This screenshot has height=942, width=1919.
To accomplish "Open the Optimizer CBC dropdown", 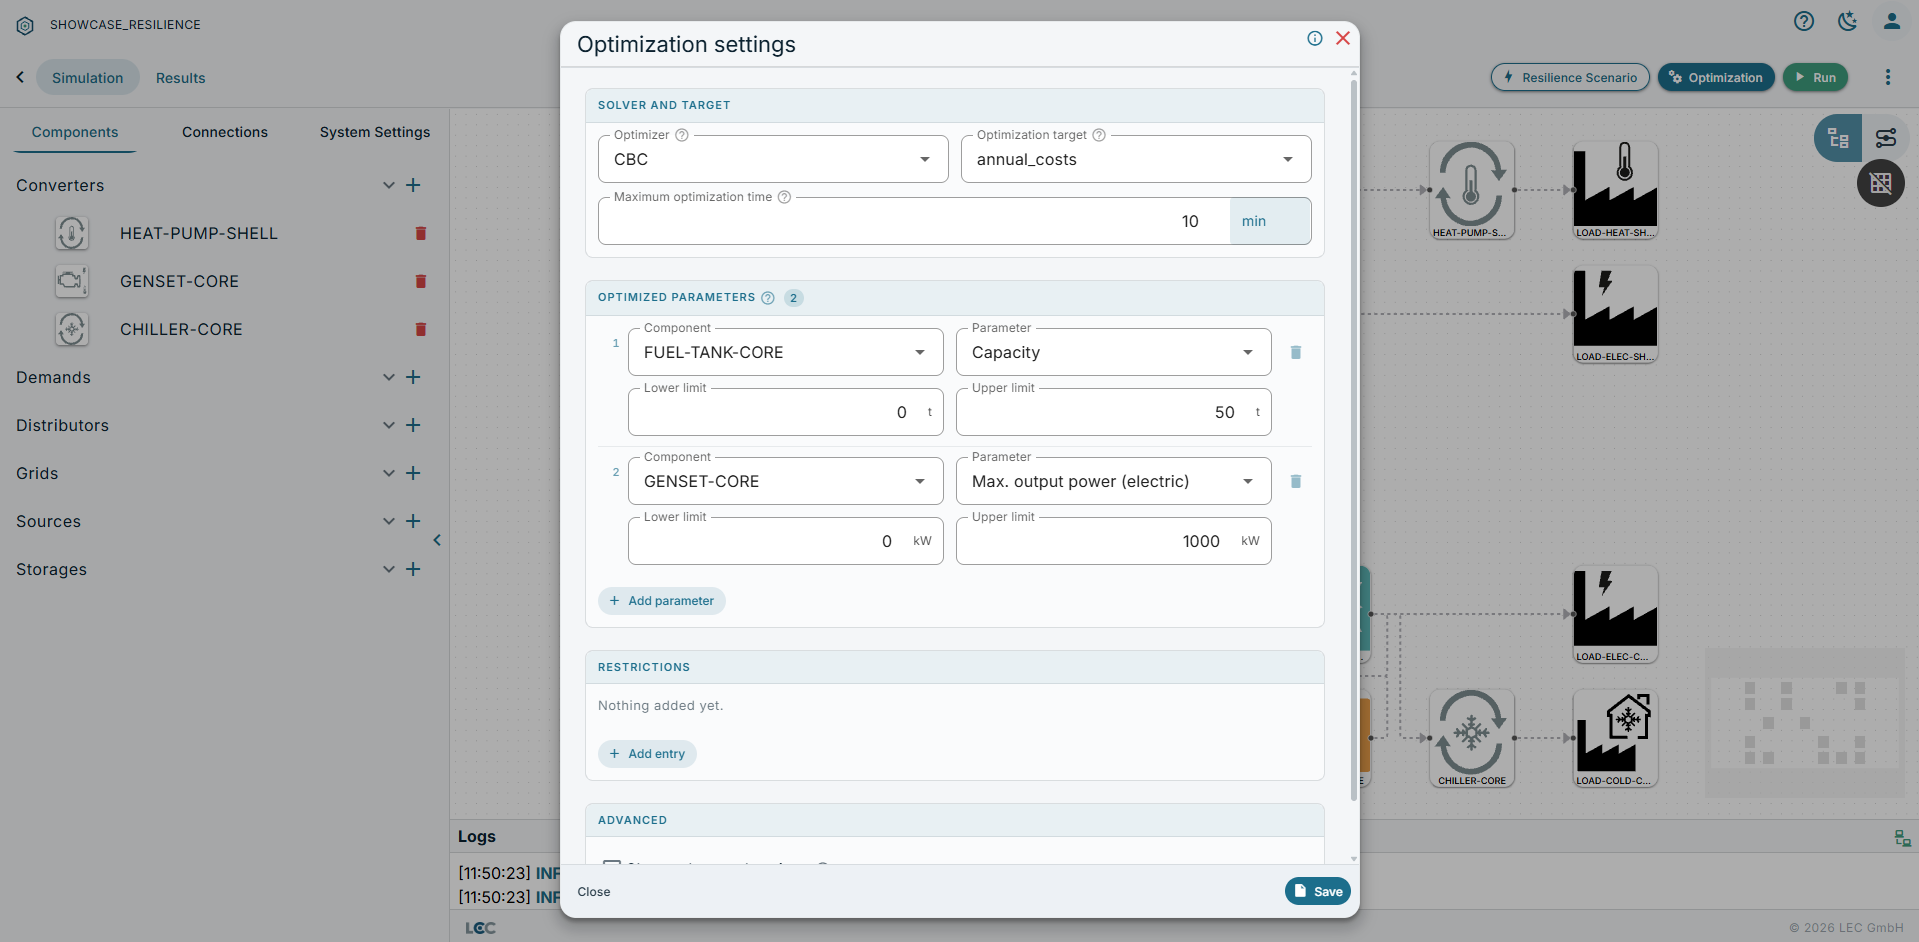I will point(773,159).
